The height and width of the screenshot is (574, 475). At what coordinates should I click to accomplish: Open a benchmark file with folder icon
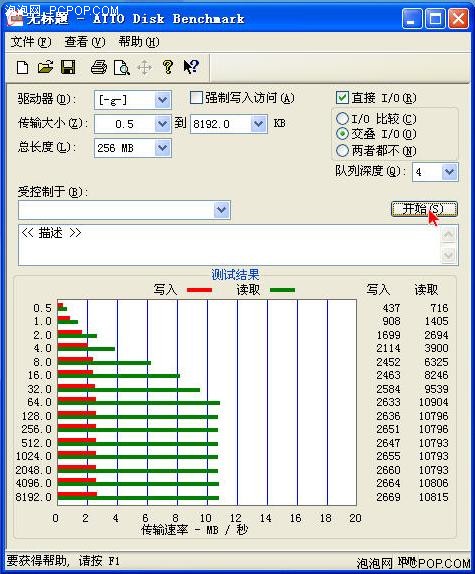[46, 67]
